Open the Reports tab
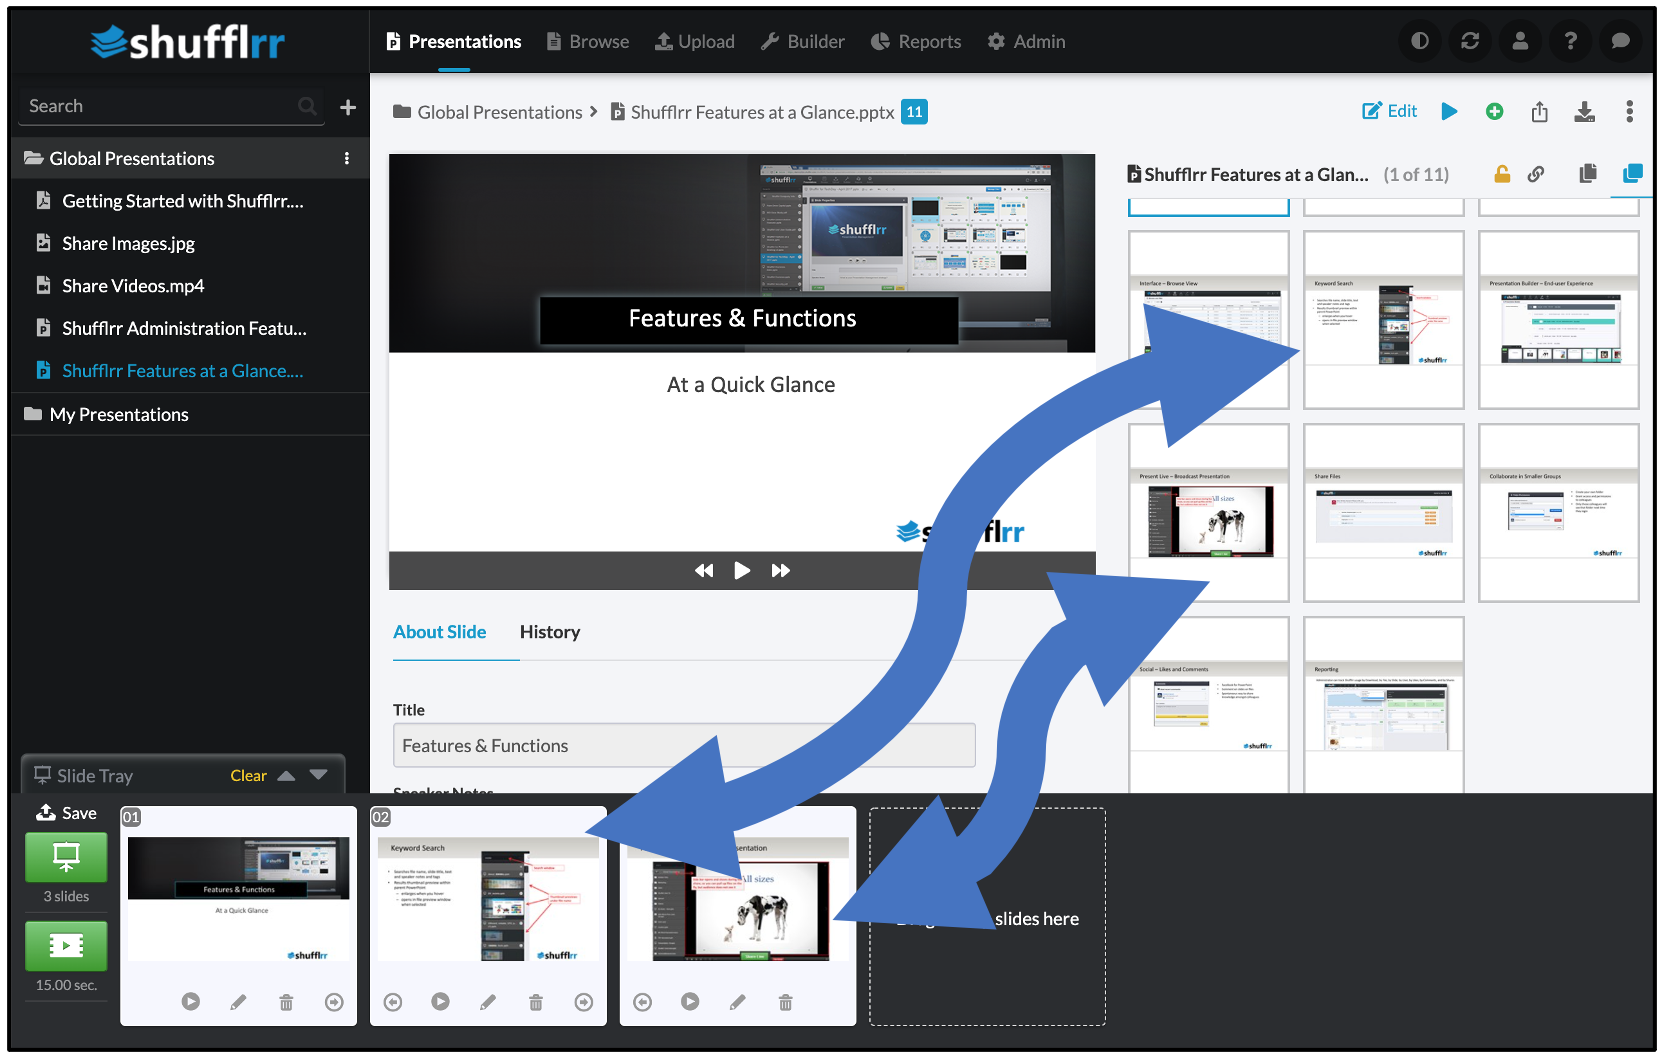 pyautogui.click(x=915, y=41)
